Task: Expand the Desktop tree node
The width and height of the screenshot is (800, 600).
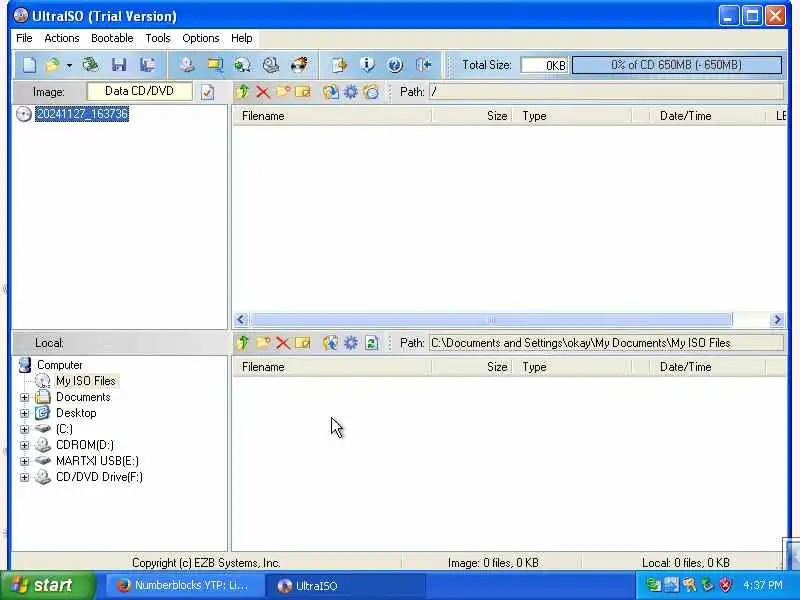Action: (x=24, y=413)
